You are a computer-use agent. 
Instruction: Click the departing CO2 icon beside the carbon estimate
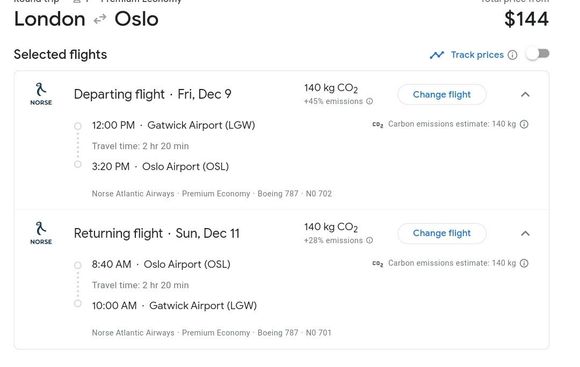(378, 125)
